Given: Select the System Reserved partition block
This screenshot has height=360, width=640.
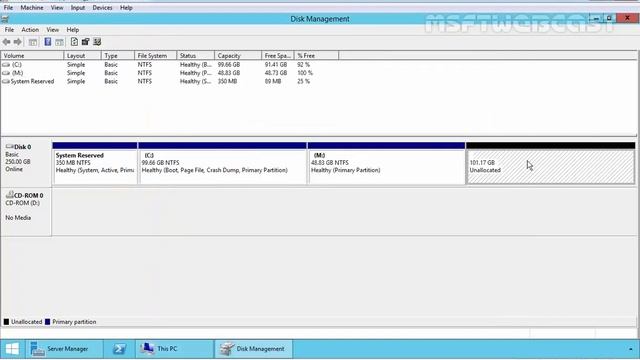Looking at the screenshot, I should (x=95, y=163).
